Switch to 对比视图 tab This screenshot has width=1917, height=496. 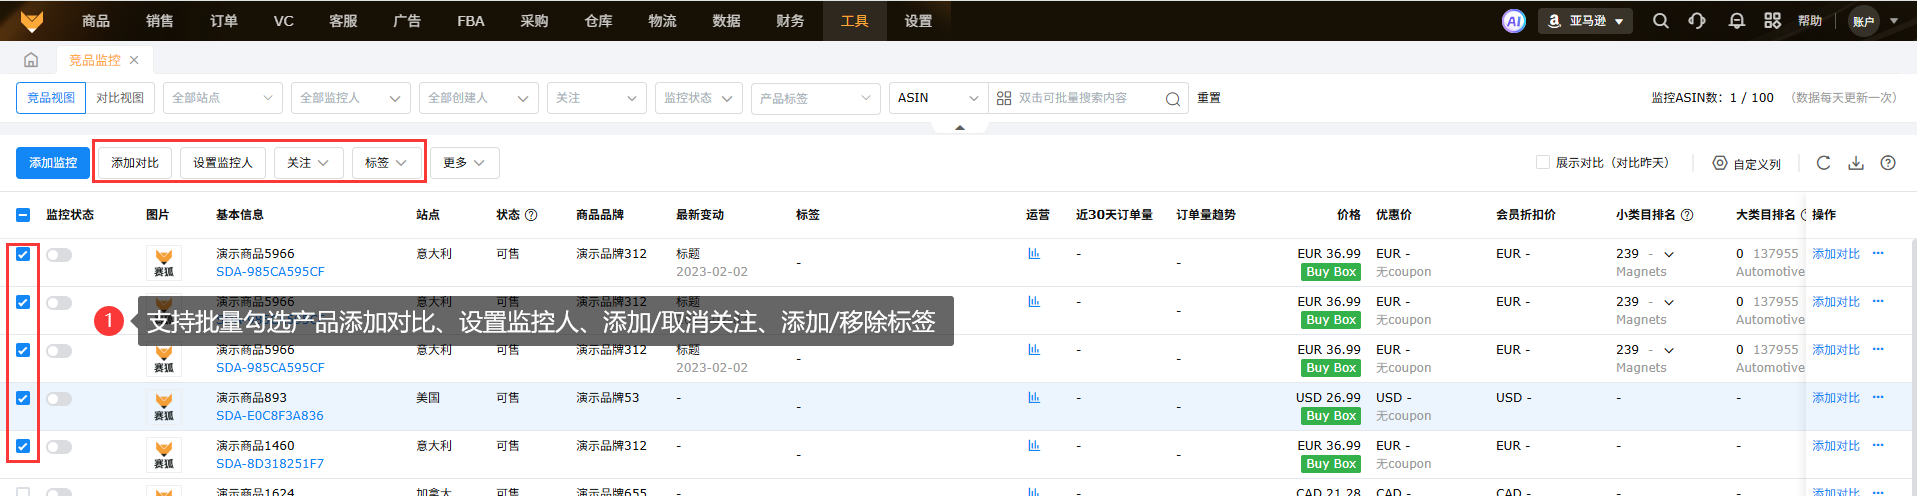[120, 98]
